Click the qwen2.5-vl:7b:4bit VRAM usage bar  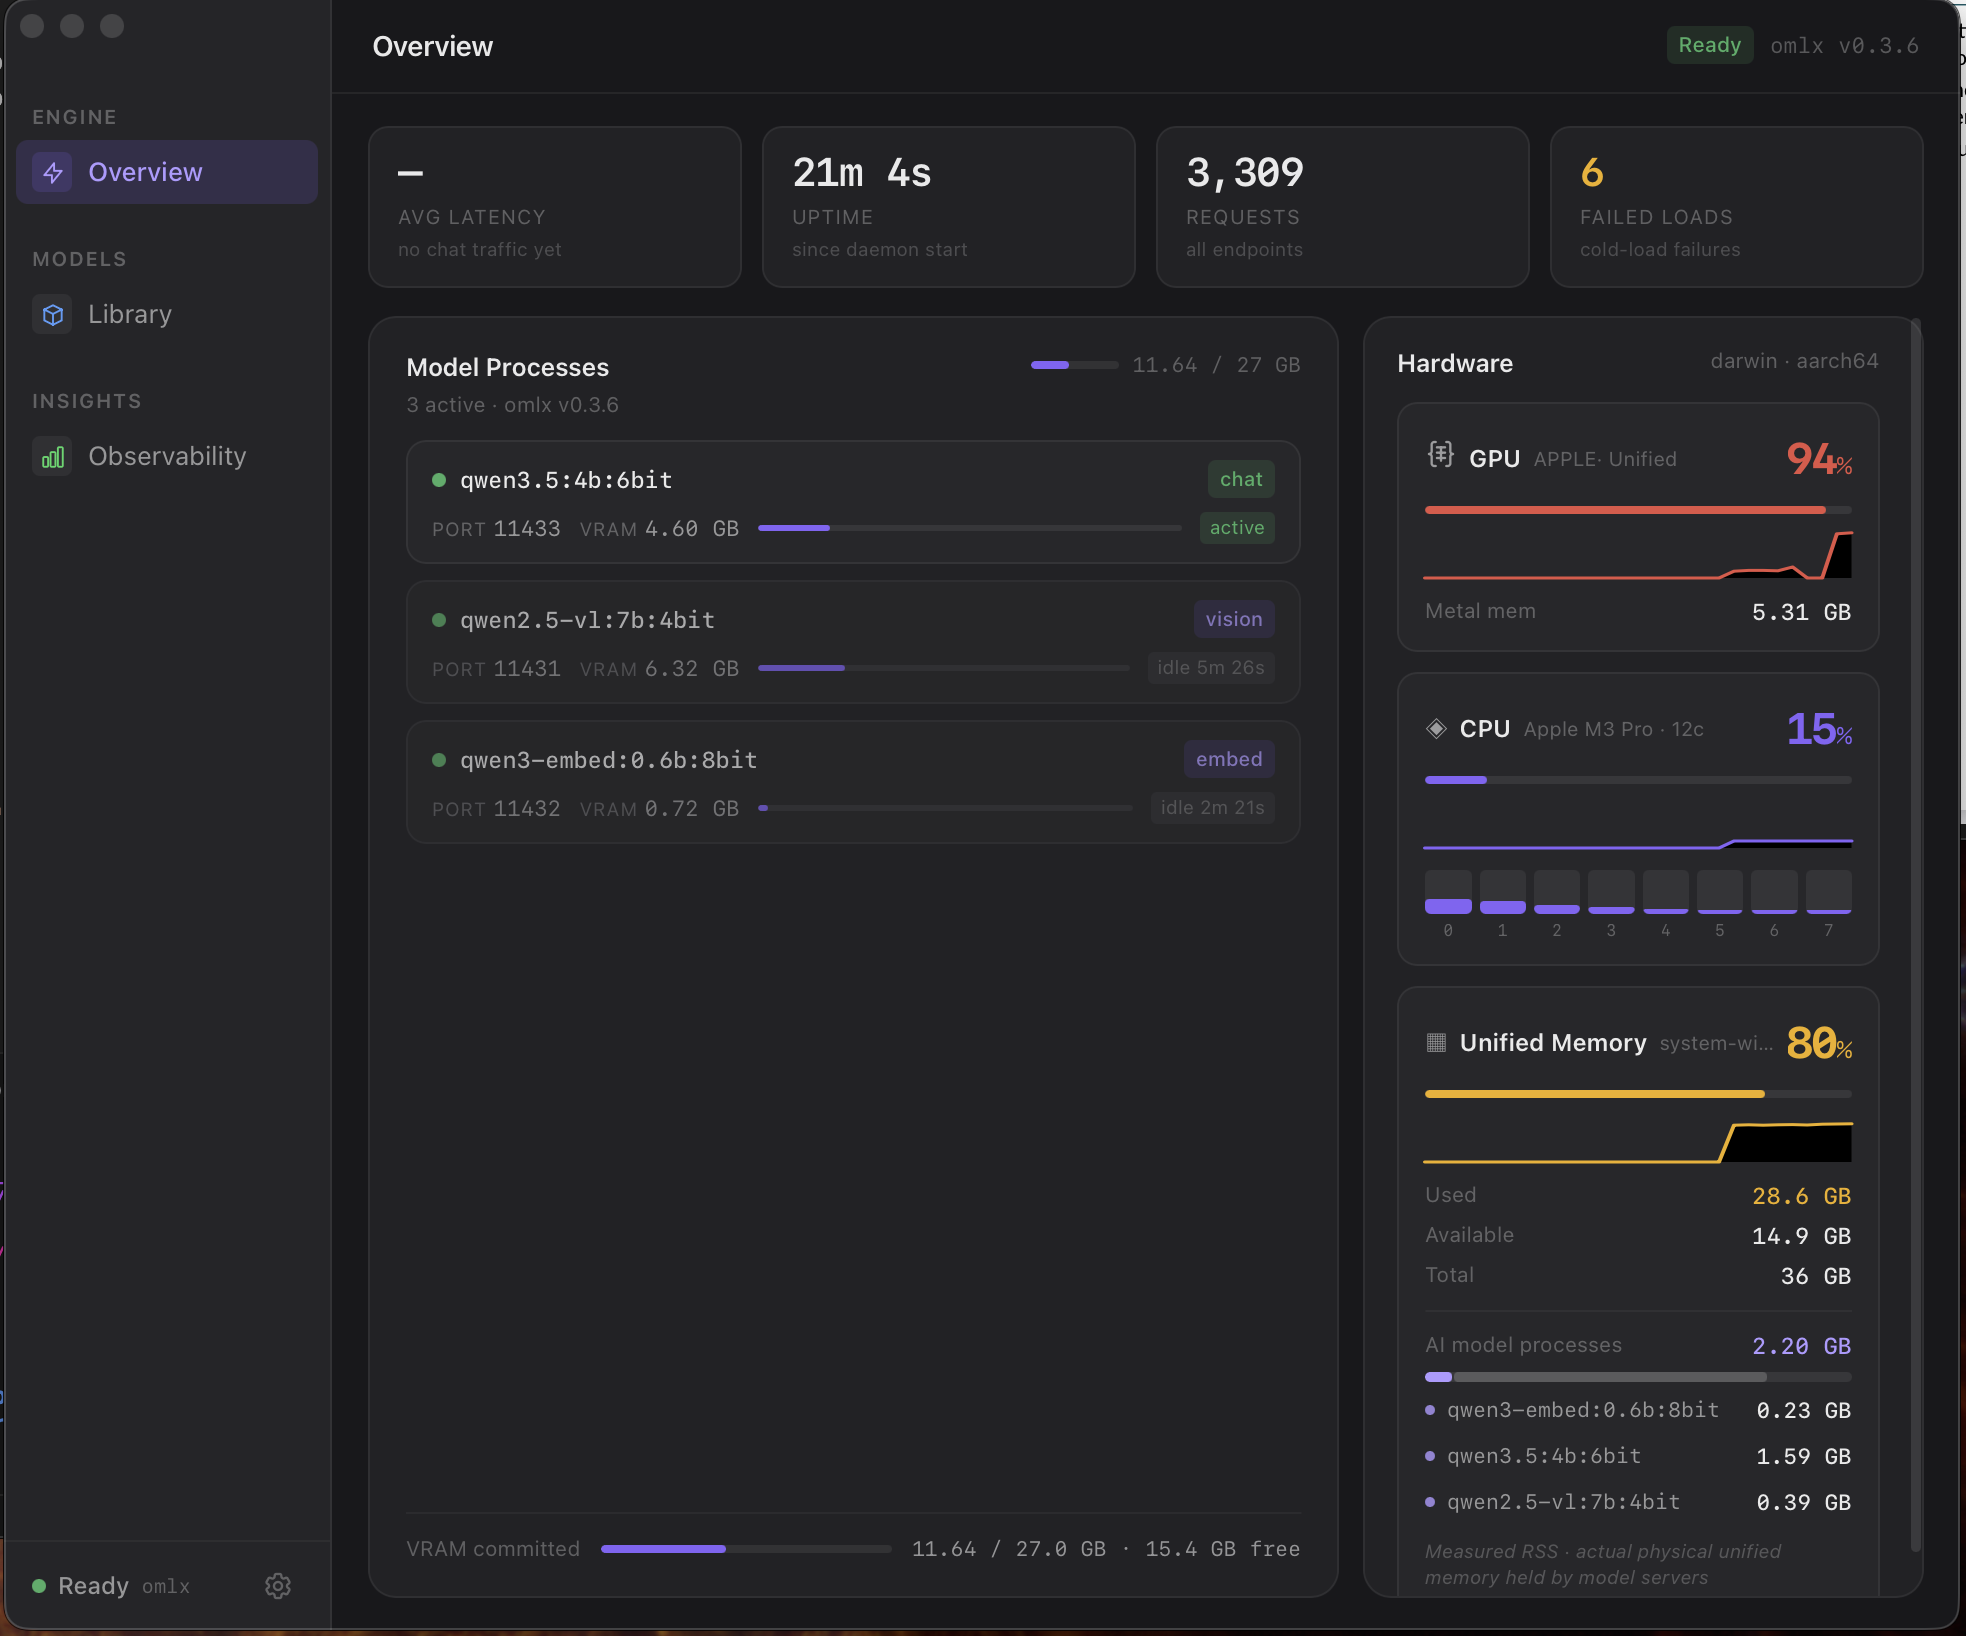(944, 668)
